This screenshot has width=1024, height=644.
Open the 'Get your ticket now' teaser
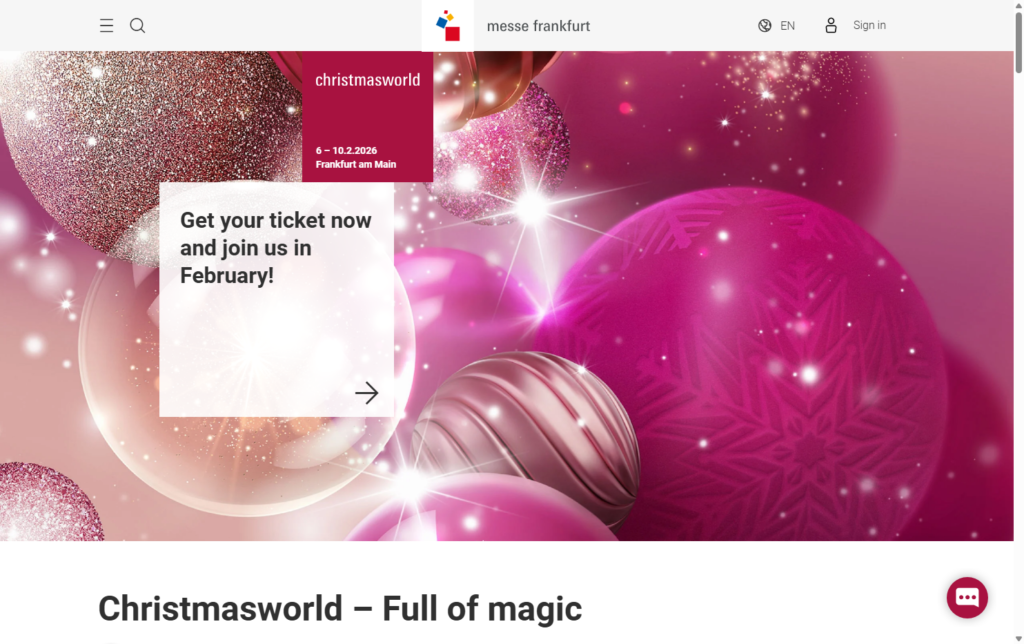pos(276,299)
